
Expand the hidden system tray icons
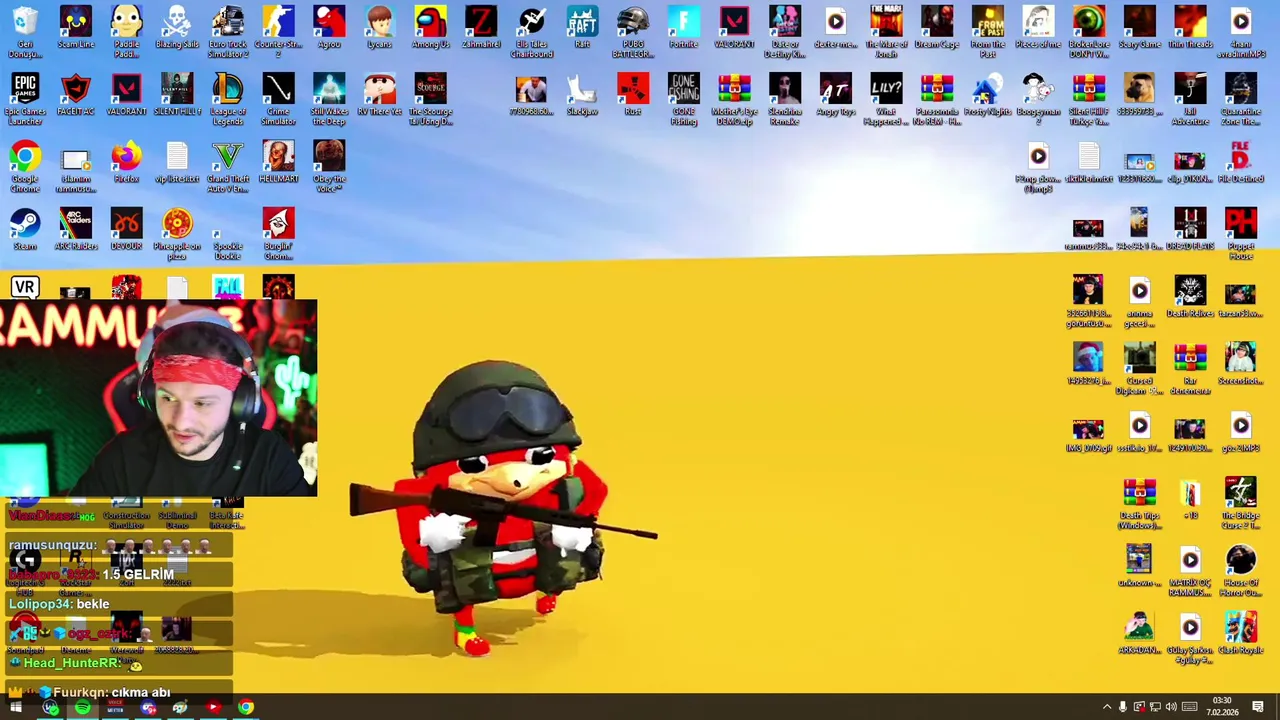coord(1106,707)
